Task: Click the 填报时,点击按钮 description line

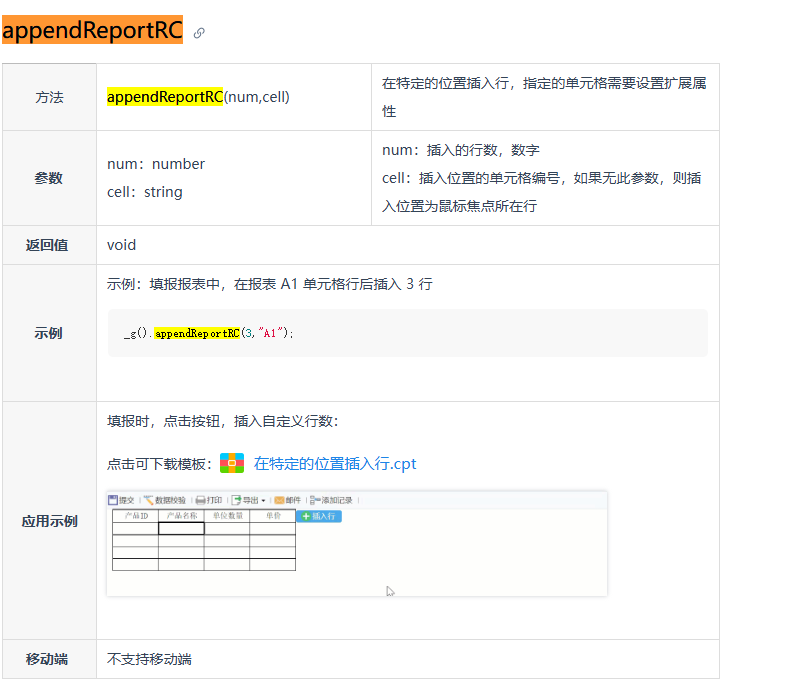Action: pos(223,421)
